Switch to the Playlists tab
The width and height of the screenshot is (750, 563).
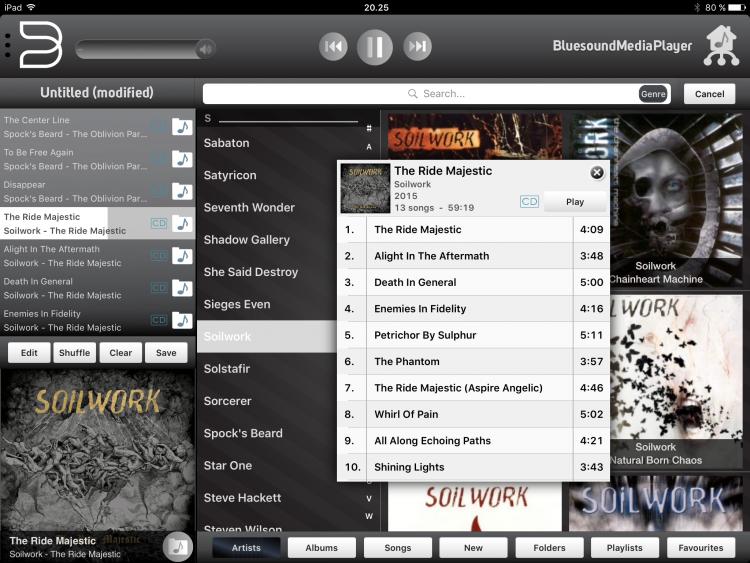[x=625, y=548]
